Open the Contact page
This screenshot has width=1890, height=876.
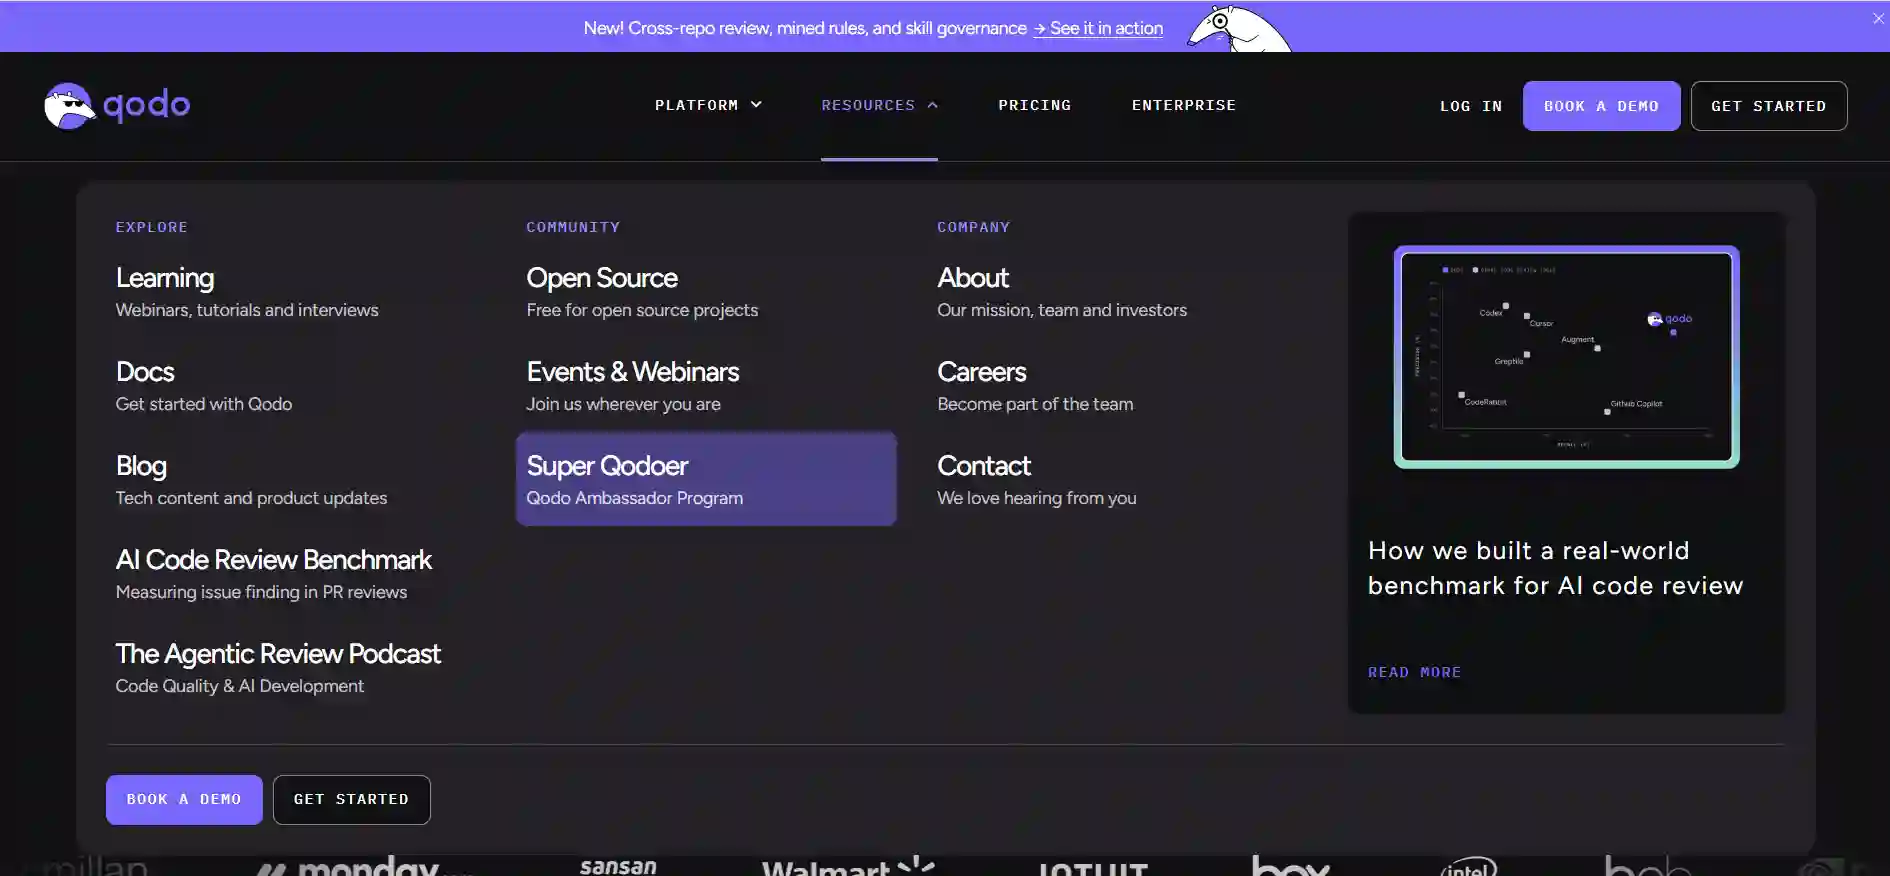1037,479
